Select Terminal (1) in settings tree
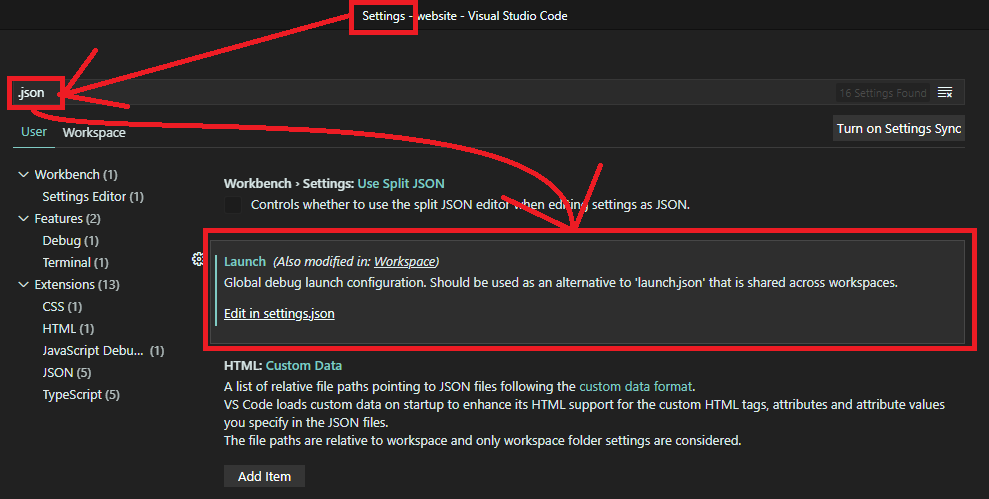The width and height of the screenshot is (989, 499). (x=75, y=262)
